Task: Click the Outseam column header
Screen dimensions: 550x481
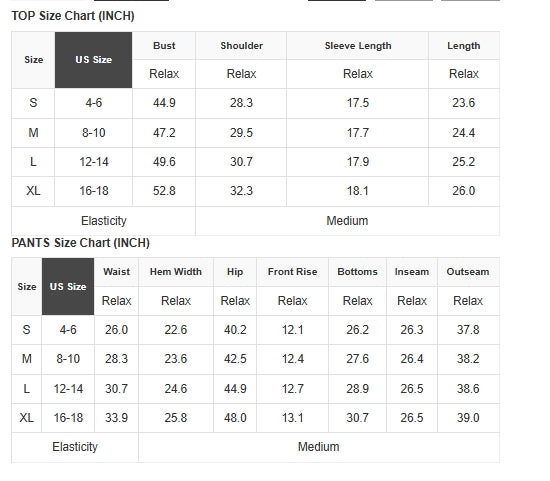Action: pyautogui.click(x=468, y=272)
